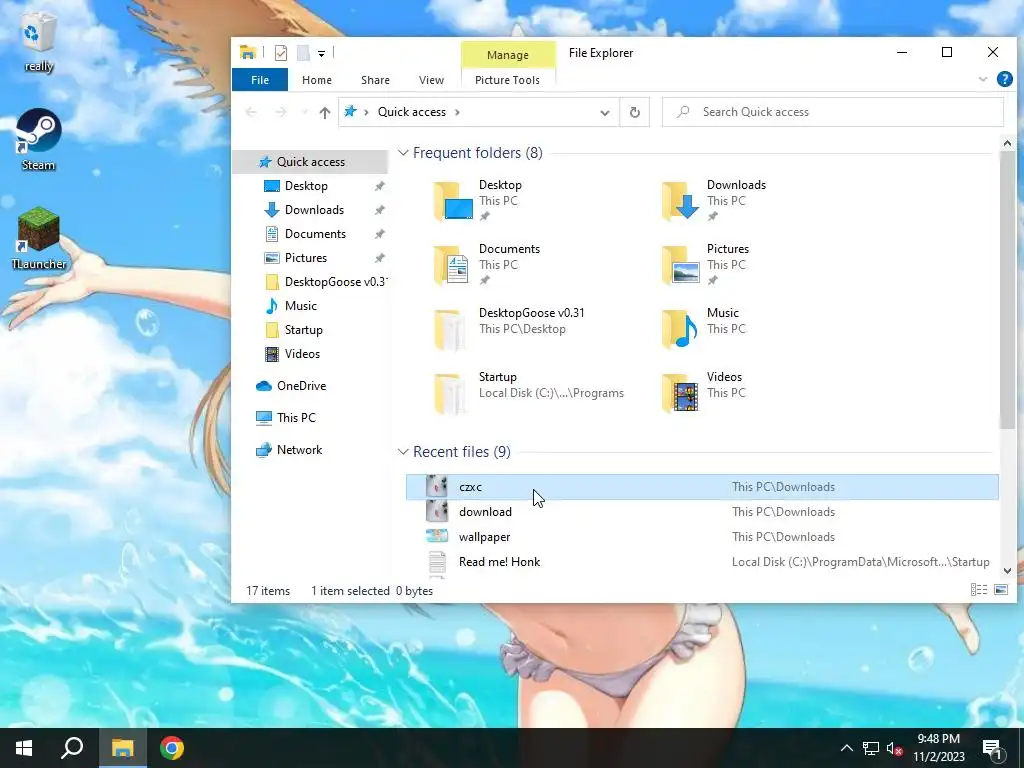Viewport: 1024px width, 768px height.
Task: Select Desktop in the navigation pane
Action: click(x=306, y=185)
